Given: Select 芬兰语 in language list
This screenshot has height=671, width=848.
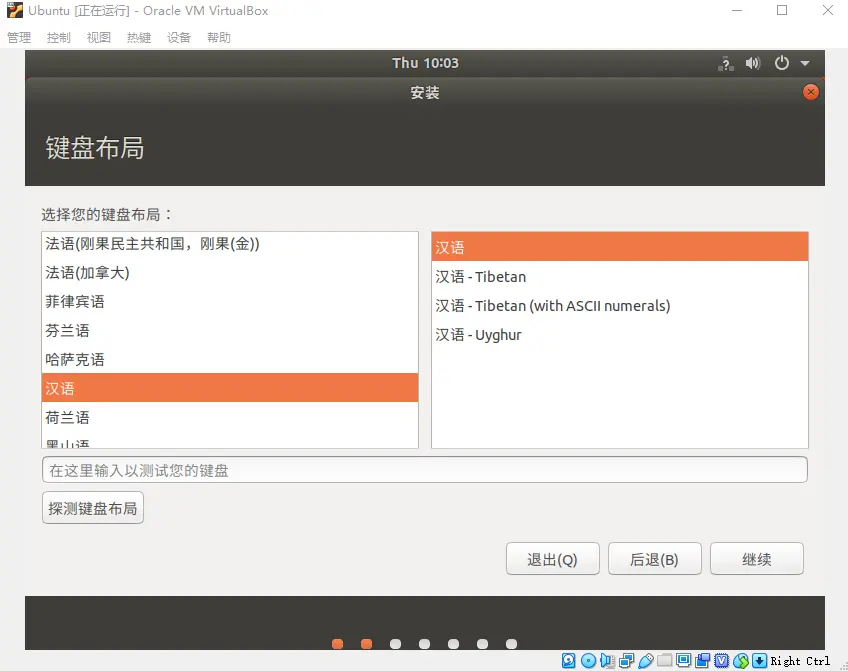Looking at the screenshot, I should pos(230,330).
